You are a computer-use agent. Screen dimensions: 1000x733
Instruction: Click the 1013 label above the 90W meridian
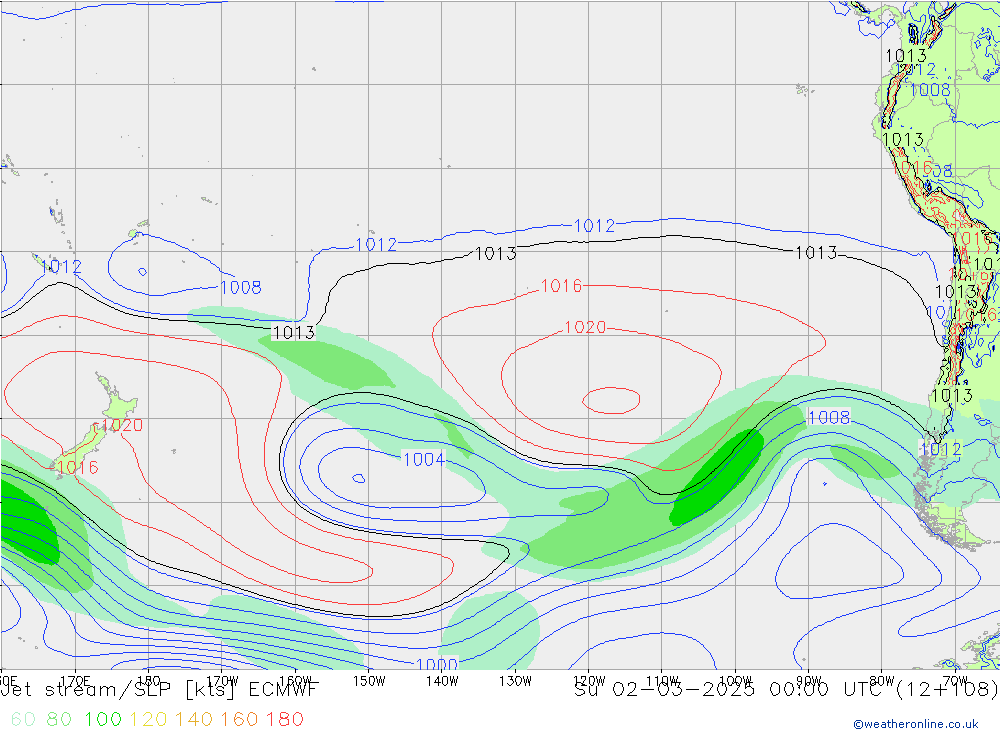pyautogui.click(x=816, y=253)
